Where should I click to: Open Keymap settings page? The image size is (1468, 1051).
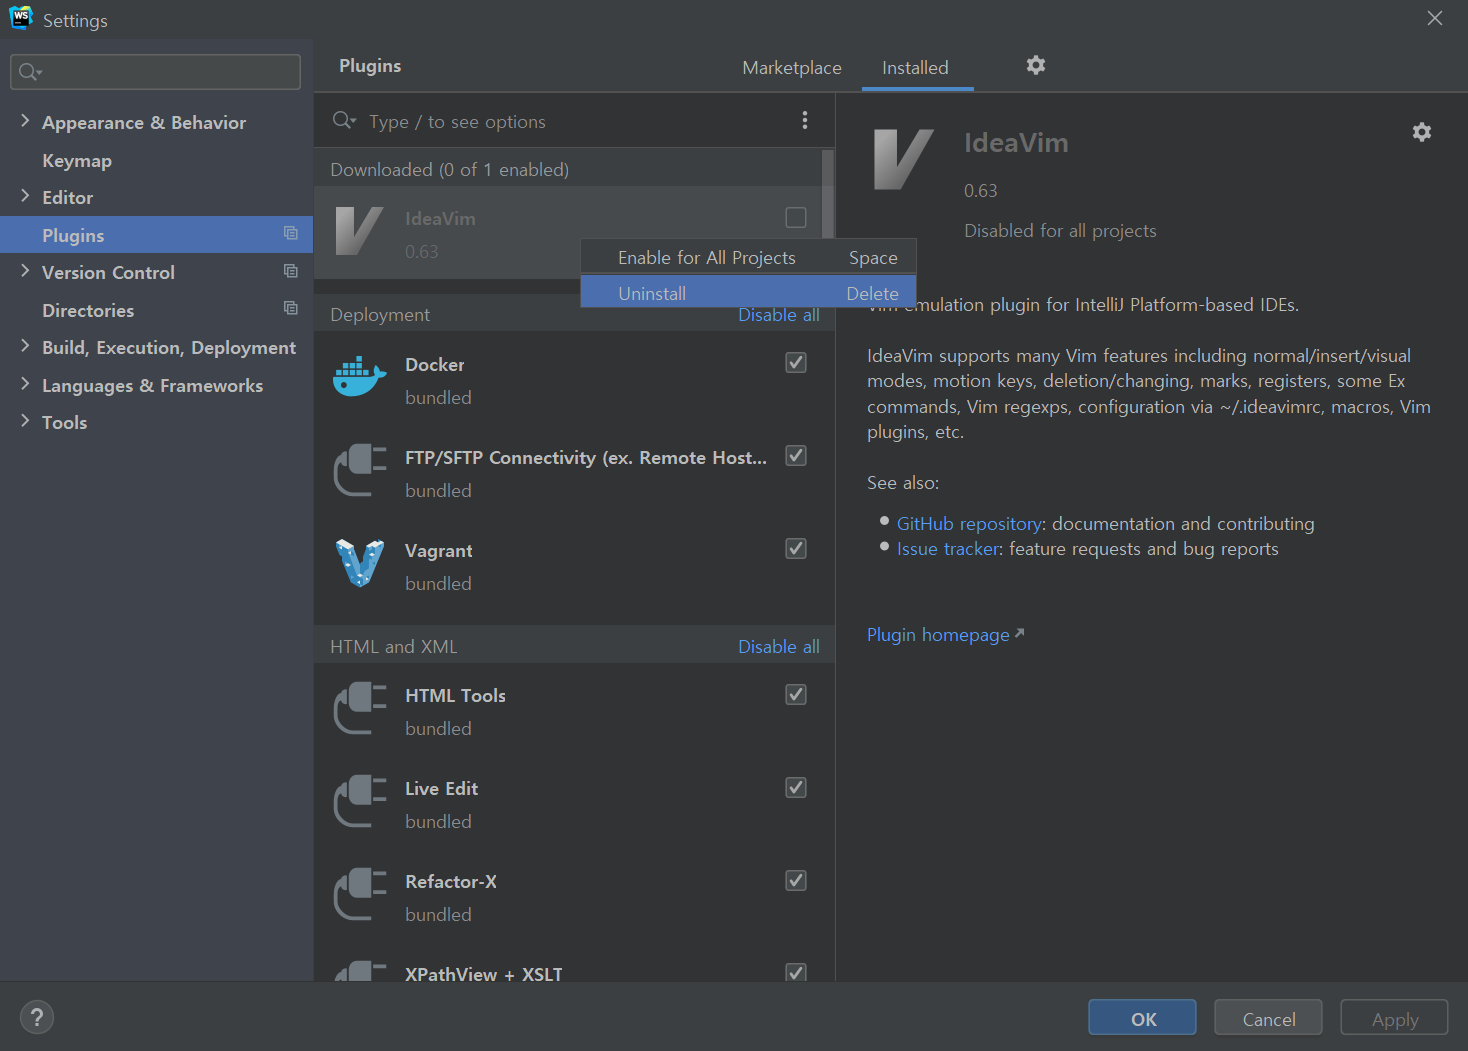tap(77, 160)
